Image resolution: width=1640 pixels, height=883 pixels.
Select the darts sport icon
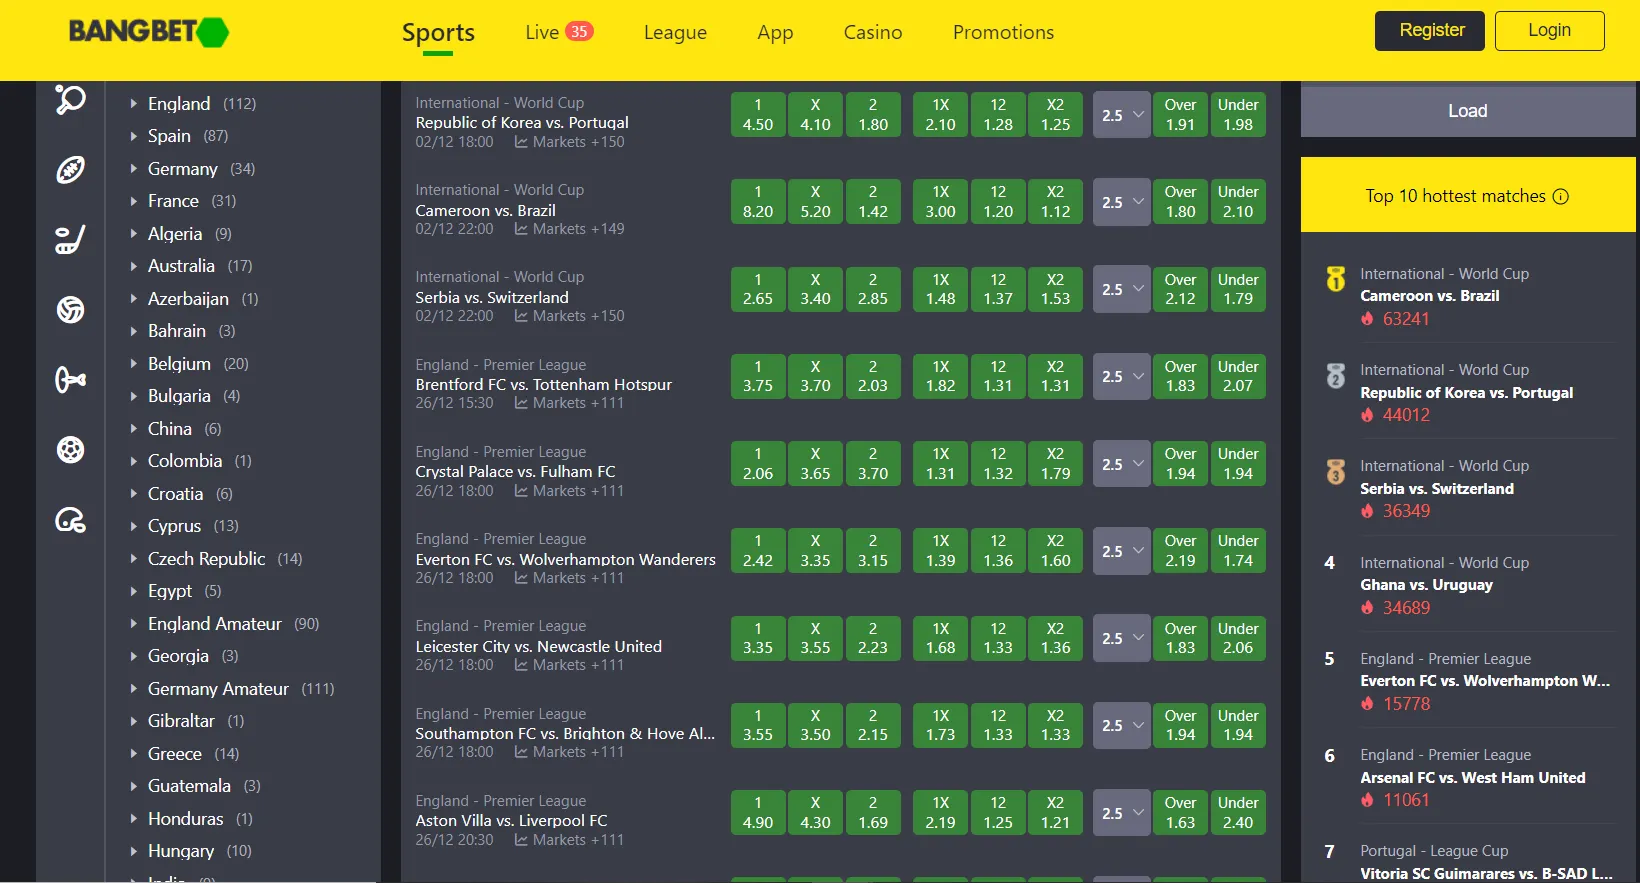point(70,380)
